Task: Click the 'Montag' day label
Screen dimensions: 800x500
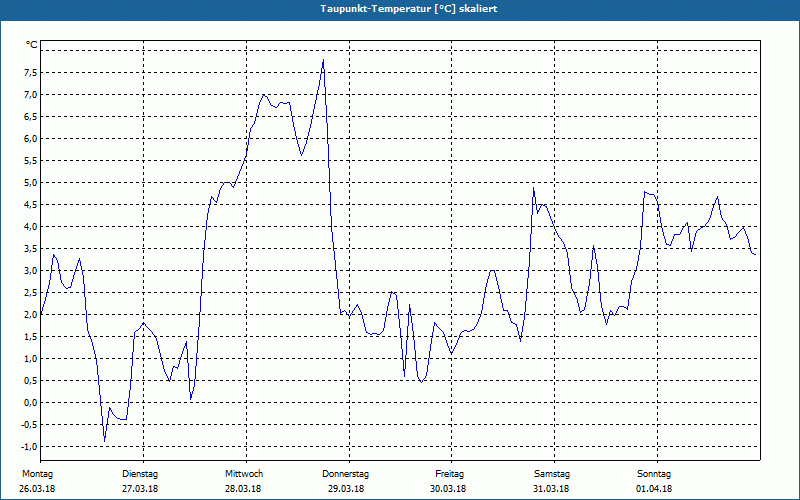Action: coord(37,474)
